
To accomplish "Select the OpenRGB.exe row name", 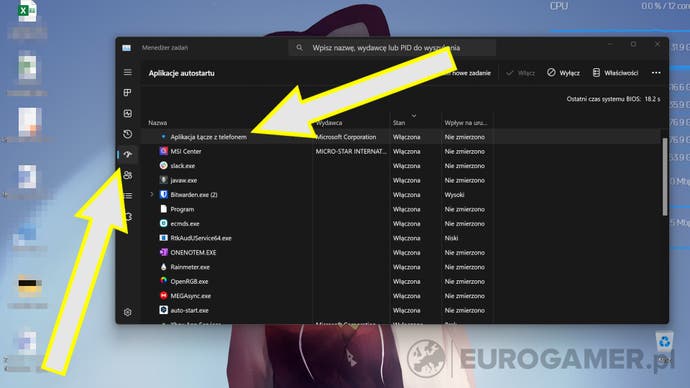I will coord(189,282).
